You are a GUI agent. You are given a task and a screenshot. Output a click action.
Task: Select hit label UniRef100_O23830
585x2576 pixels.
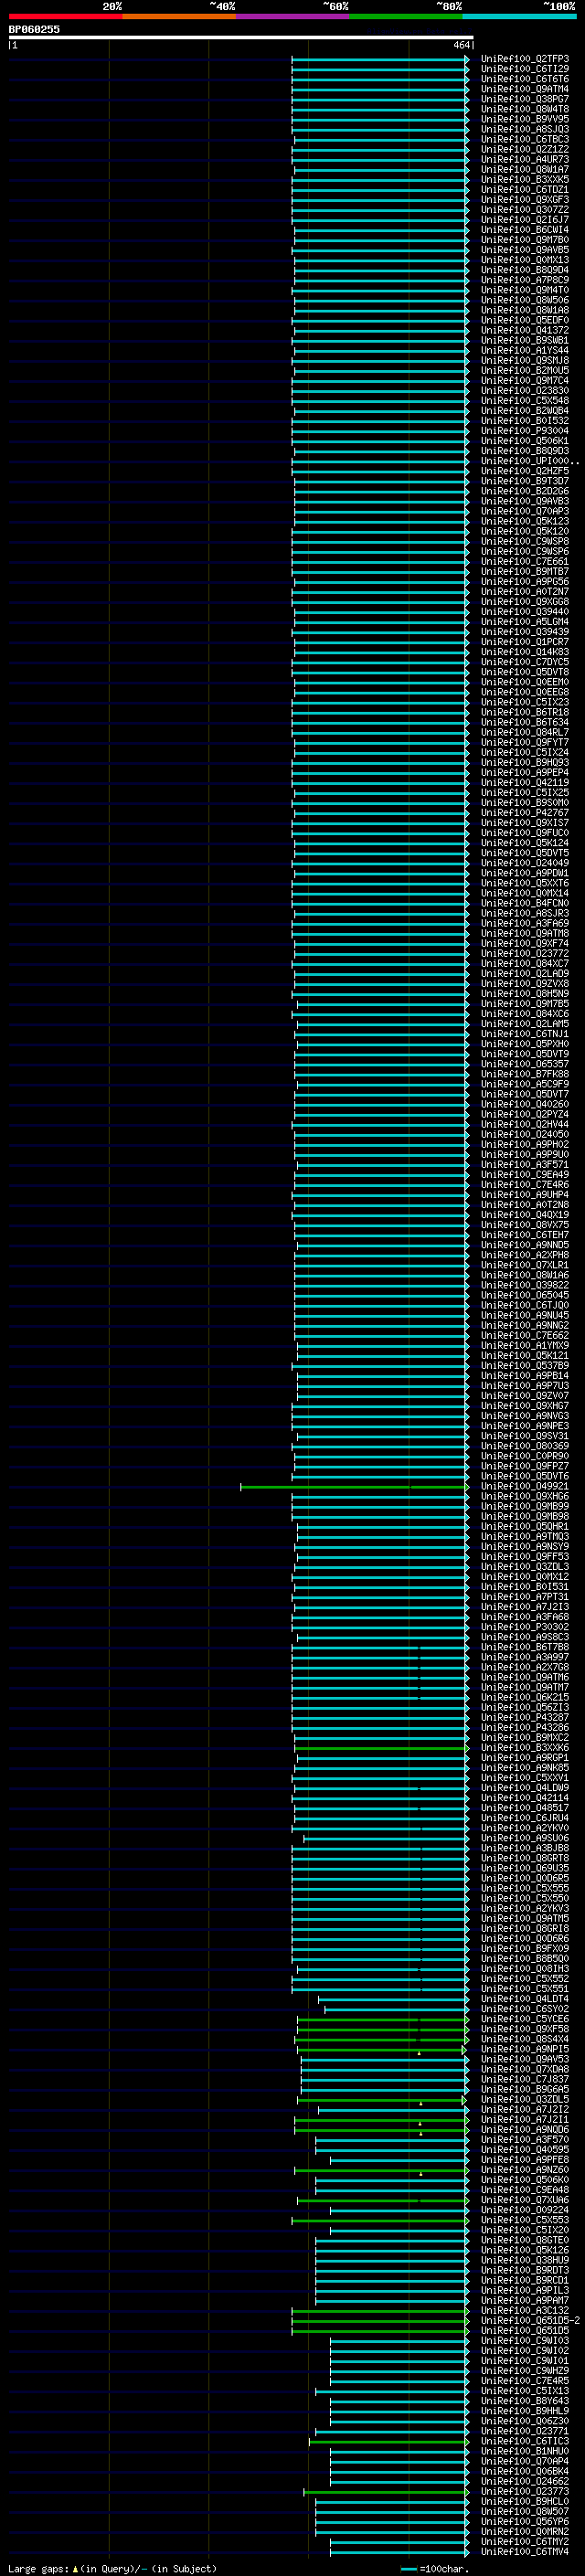click(525, 391)
